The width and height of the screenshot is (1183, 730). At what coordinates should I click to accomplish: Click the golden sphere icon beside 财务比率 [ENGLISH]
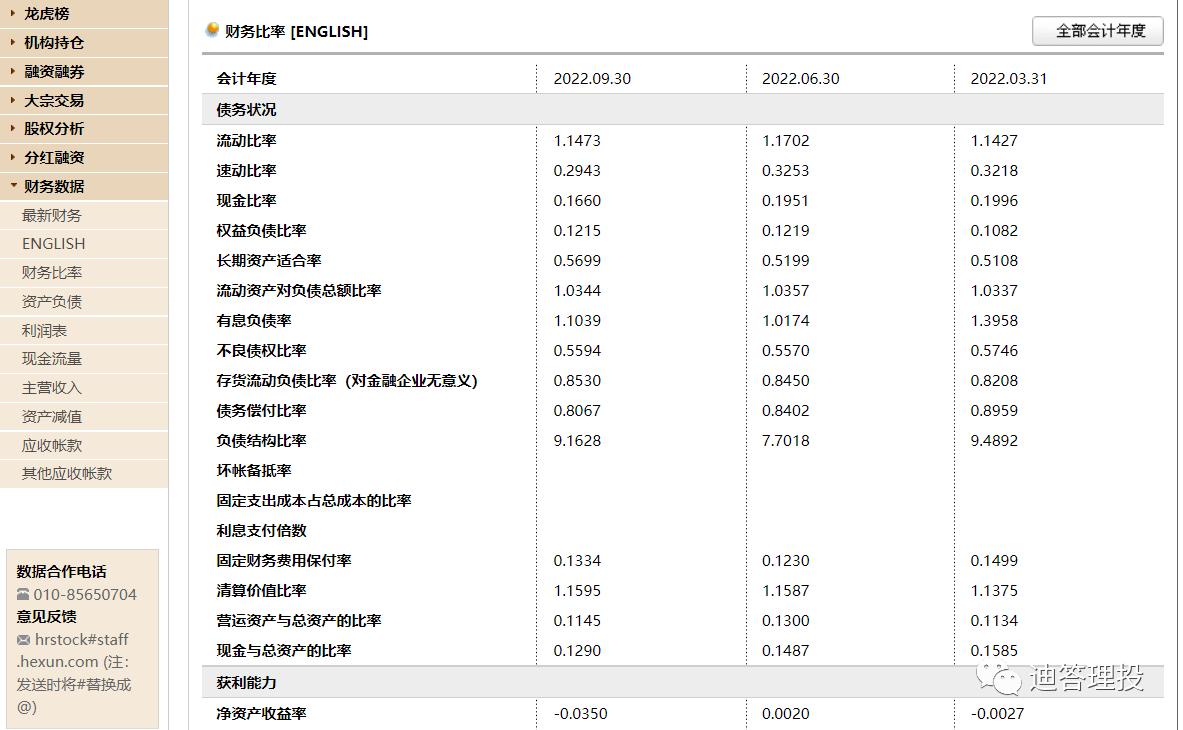point(211,30)
